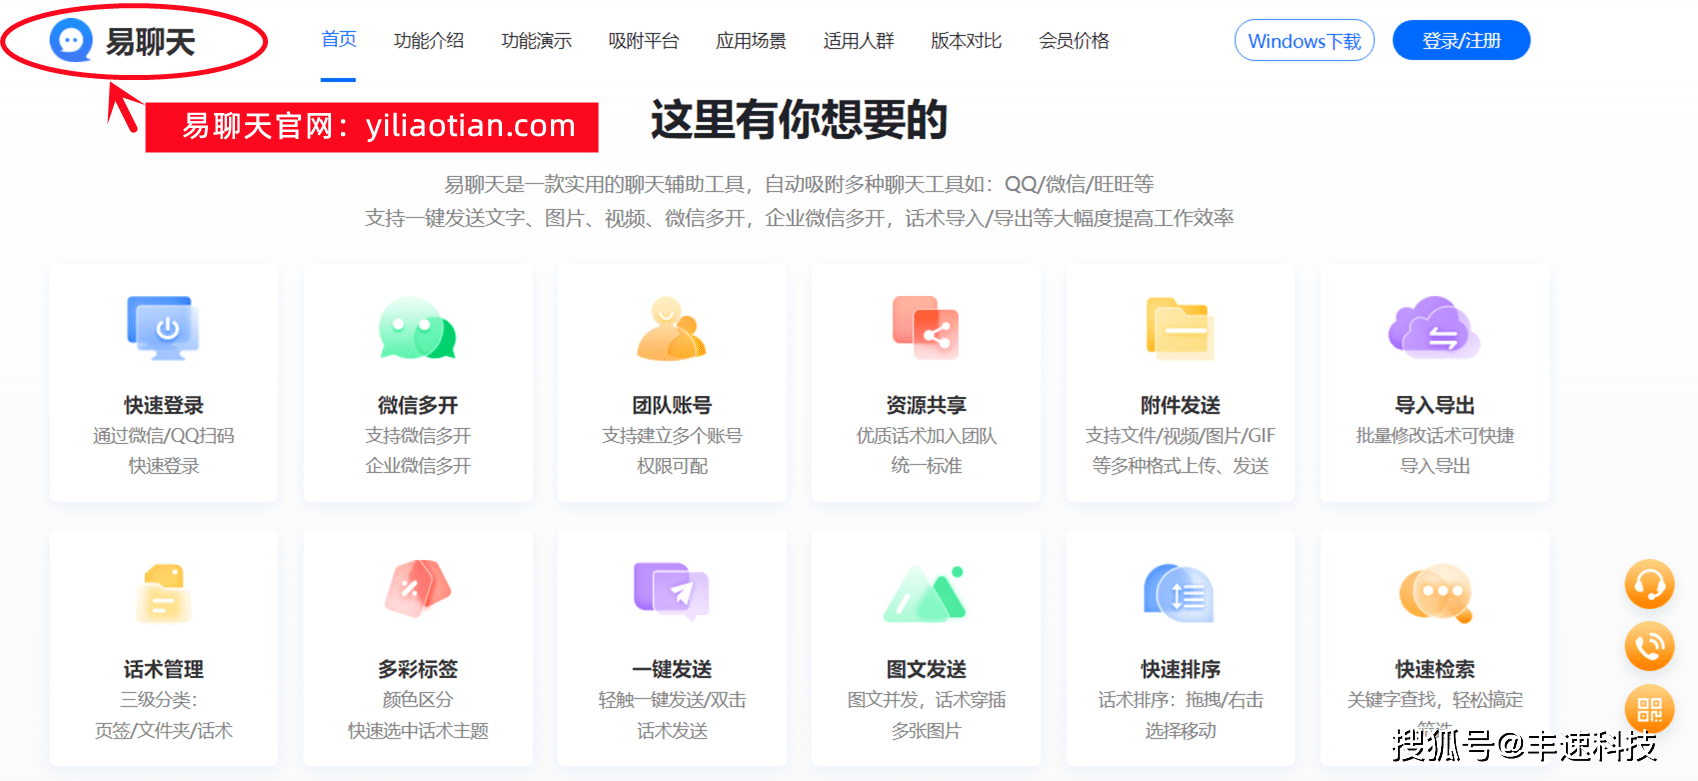Open the 适用人群 menu item

coord(859,41)
